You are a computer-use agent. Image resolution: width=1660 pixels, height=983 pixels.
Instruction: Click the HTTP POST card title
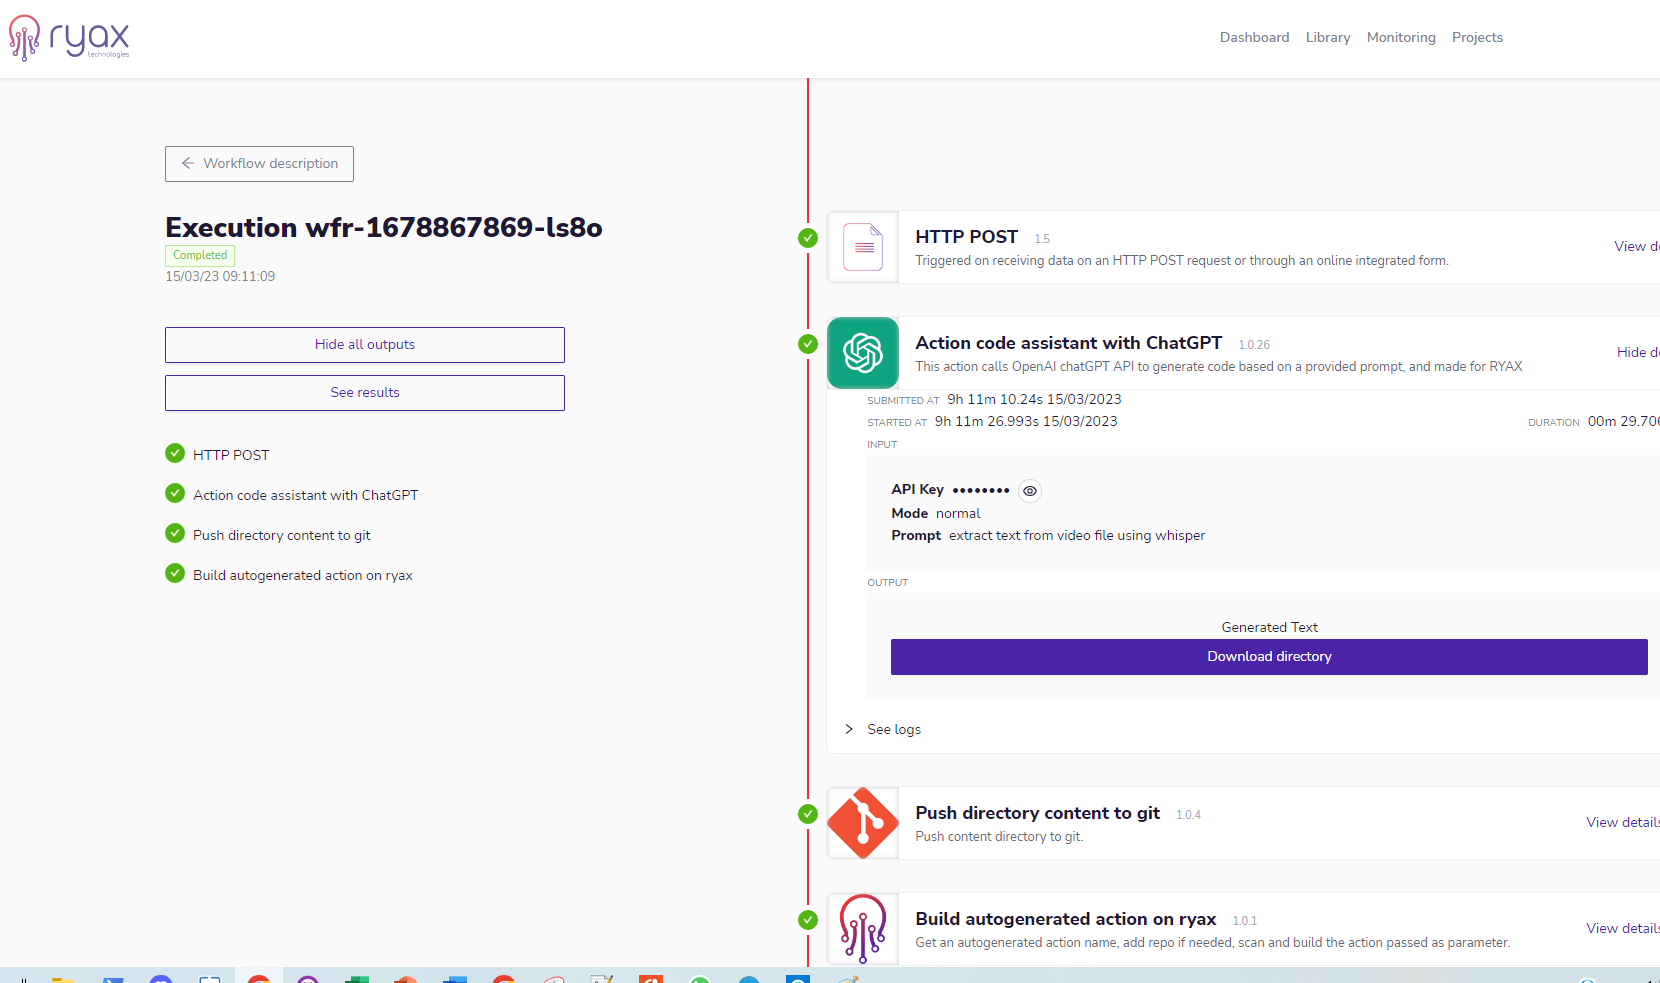967,237
